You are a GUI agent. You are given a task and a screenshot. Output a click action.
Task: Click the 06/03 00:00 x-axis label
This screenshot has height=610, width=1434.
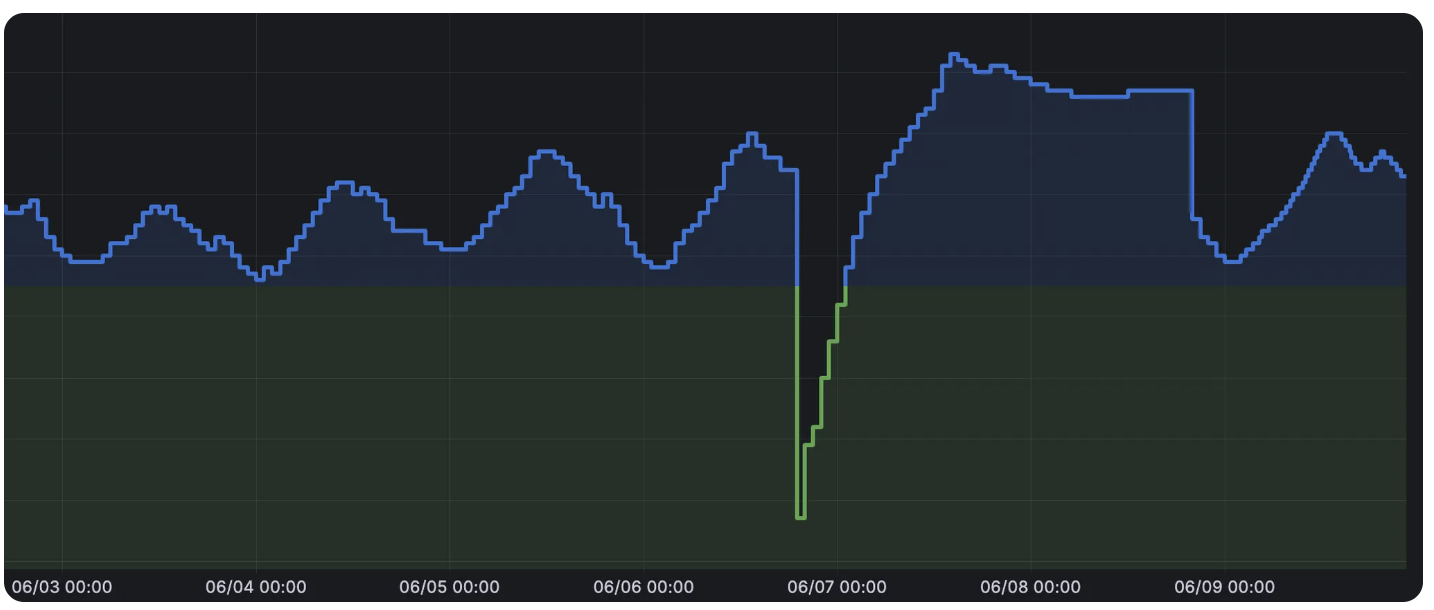click(62, 587)
